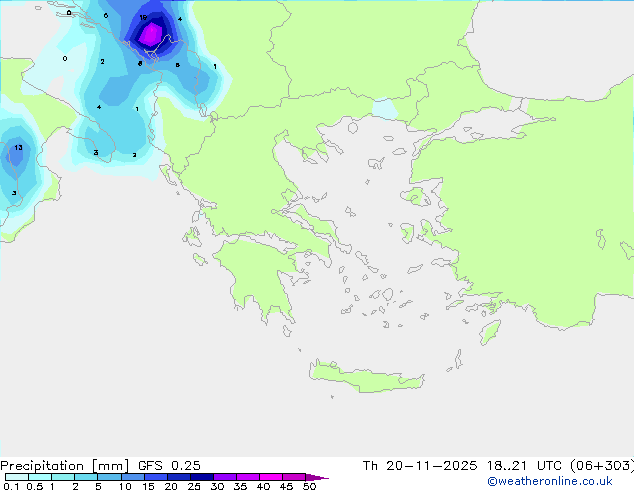The width and height of the screenshot is (634, 490).
Task: Click the magenta precipitation maximum on the map
Action: [x=151, y=34]
